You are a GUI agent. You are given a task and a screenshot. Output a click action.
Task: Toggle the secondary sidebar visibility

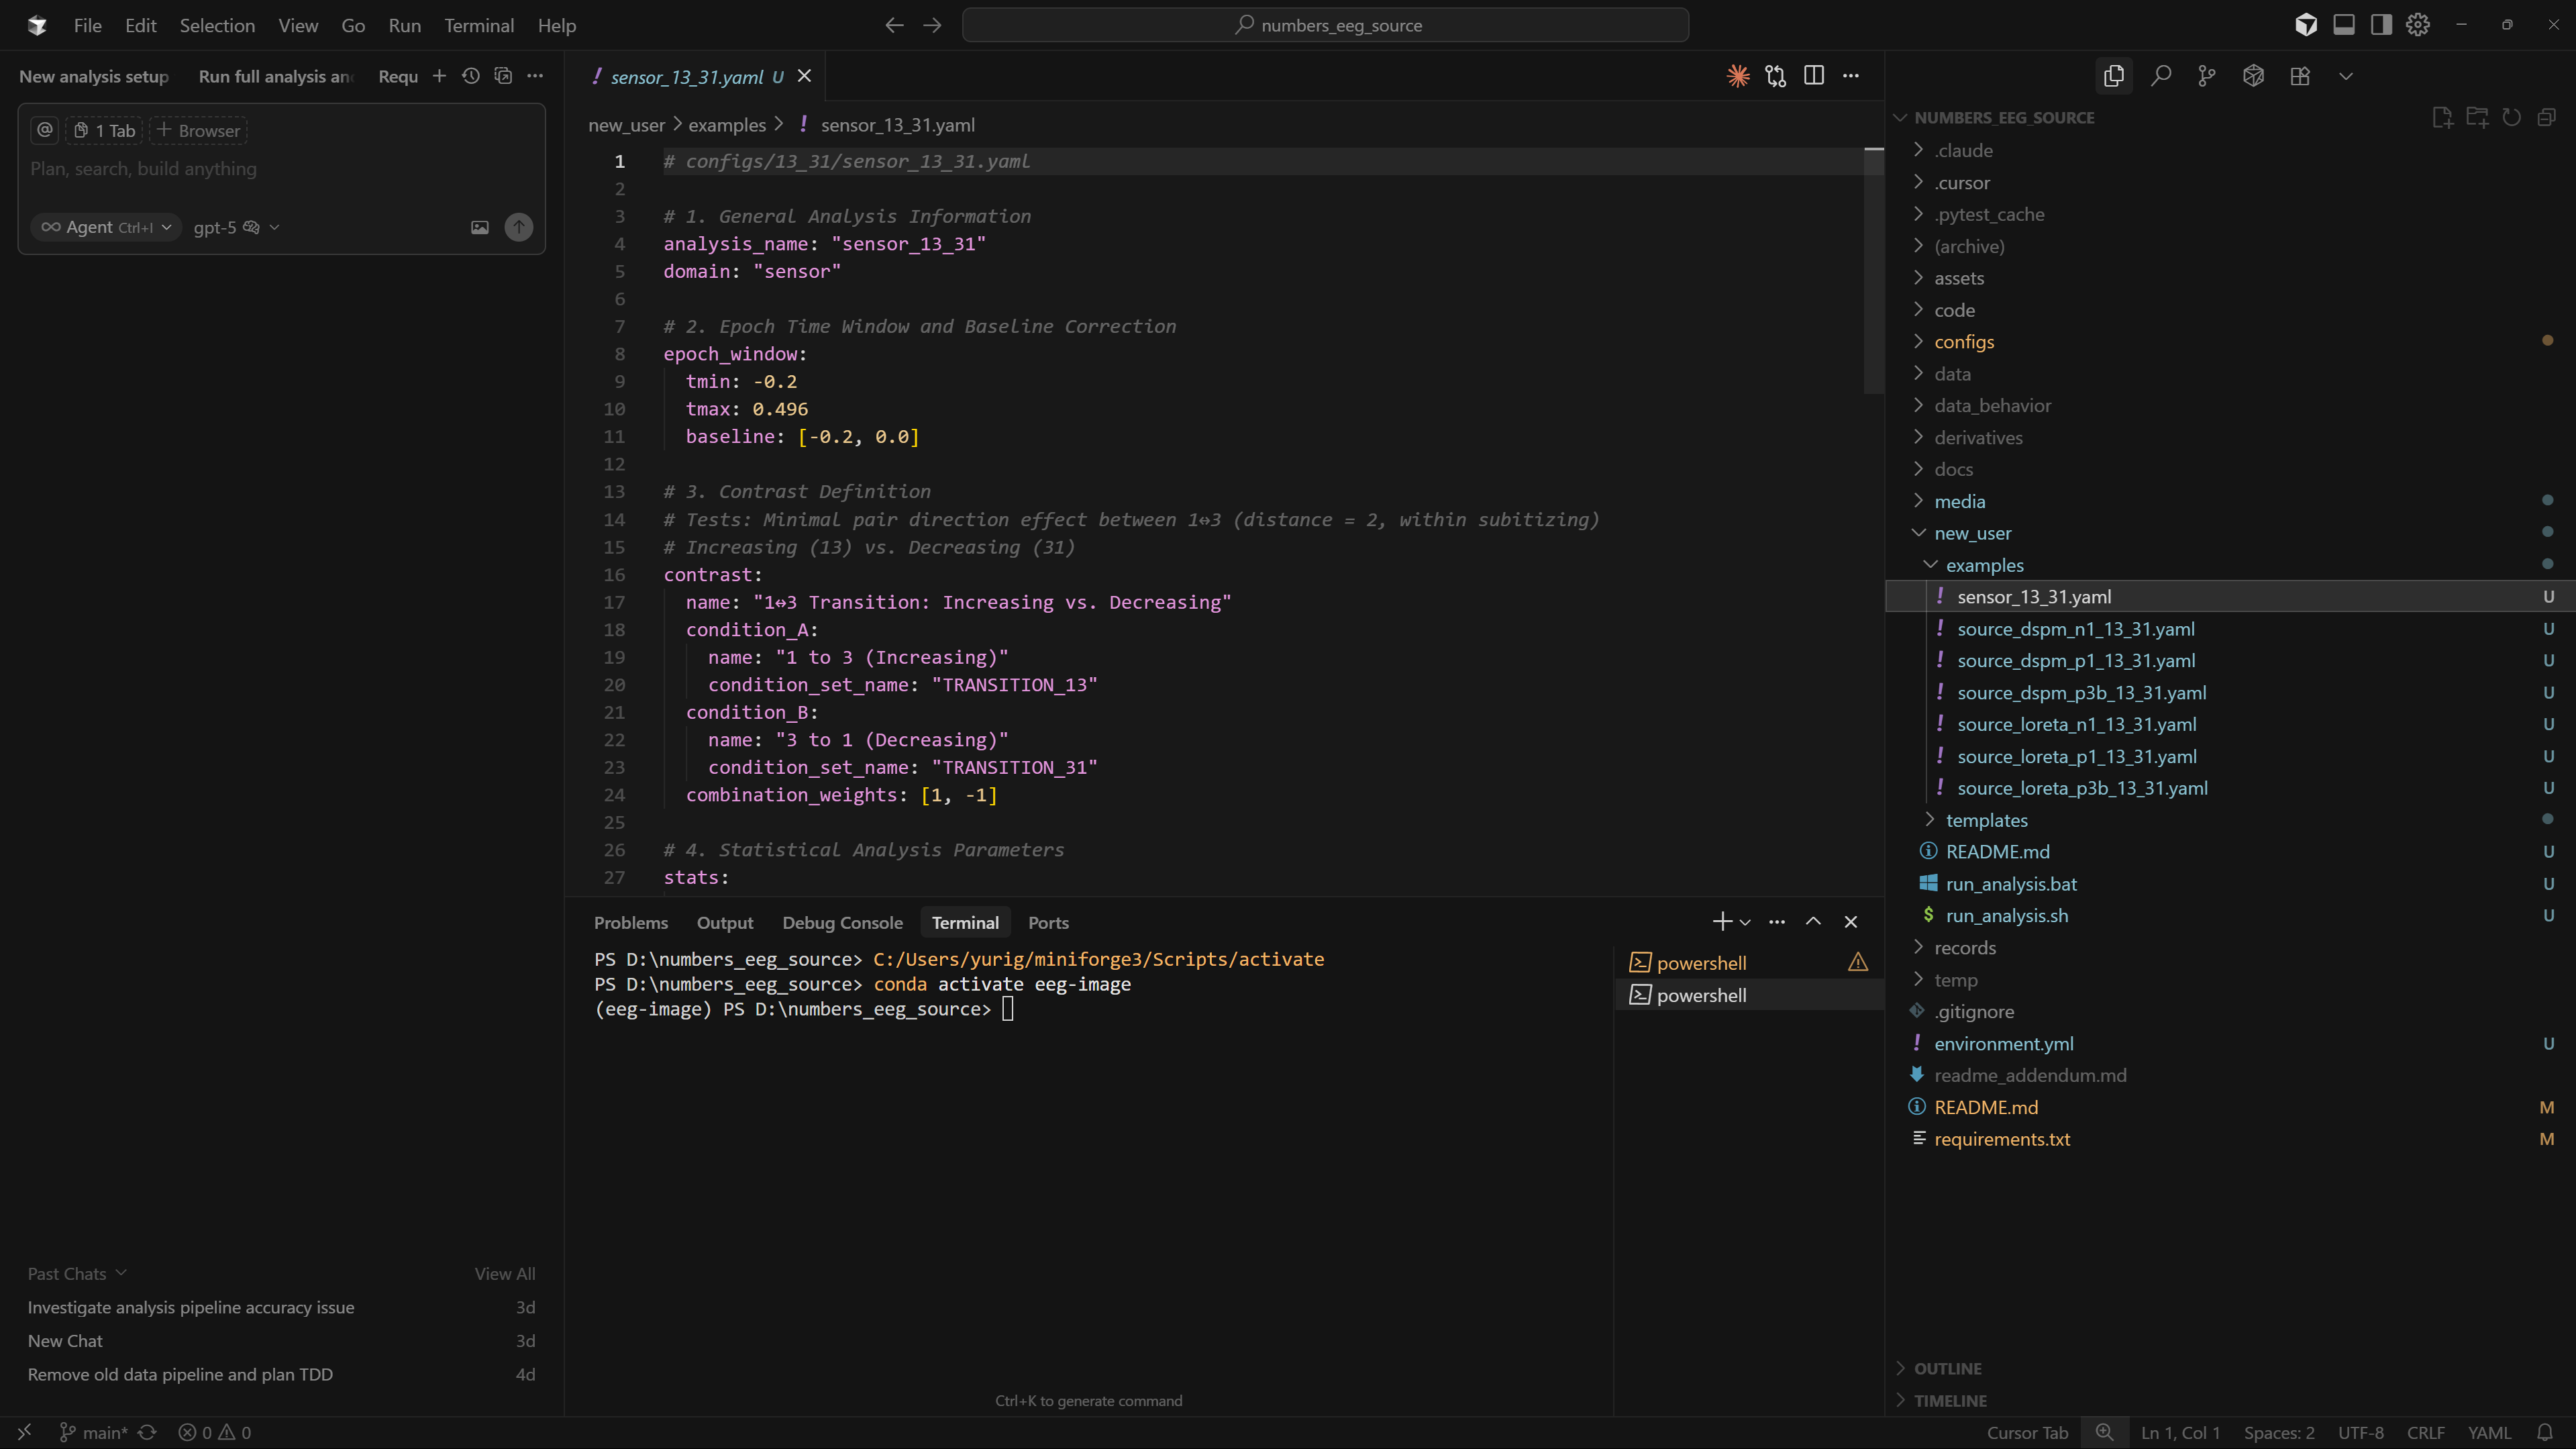[x=2381, y=24]
